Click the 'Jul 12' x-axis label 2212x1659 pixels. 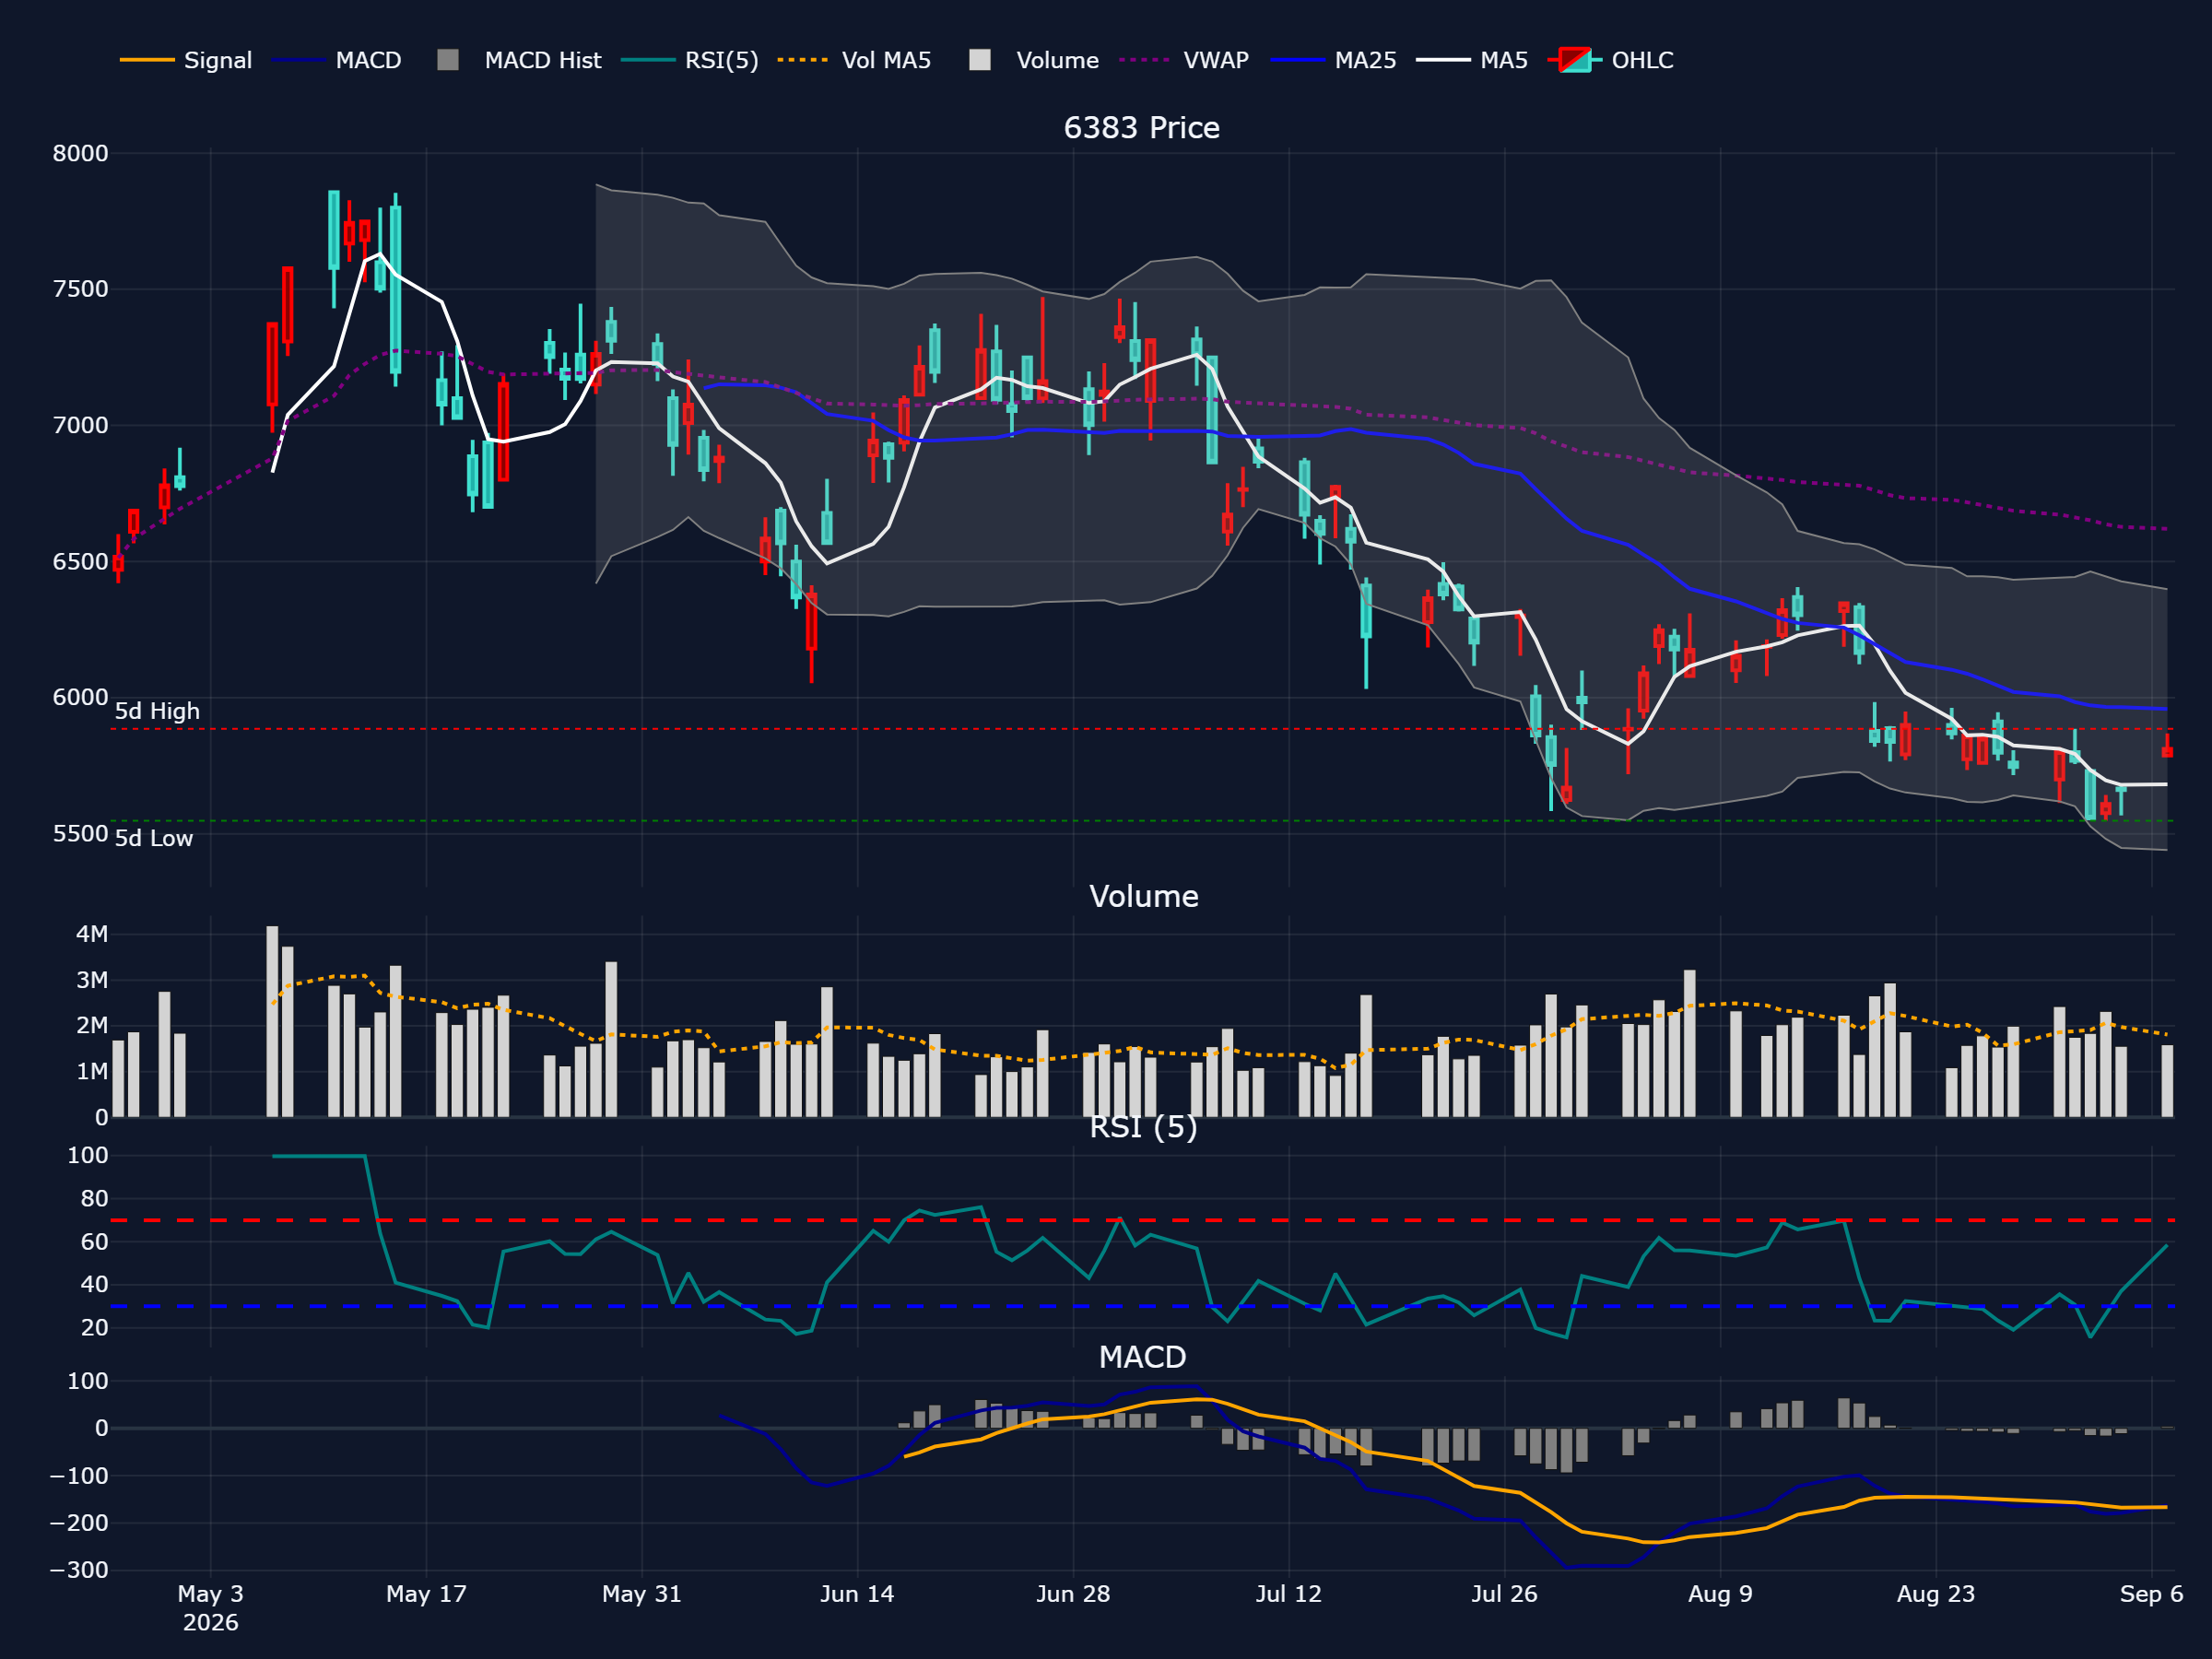[x=1289, y=1594]
